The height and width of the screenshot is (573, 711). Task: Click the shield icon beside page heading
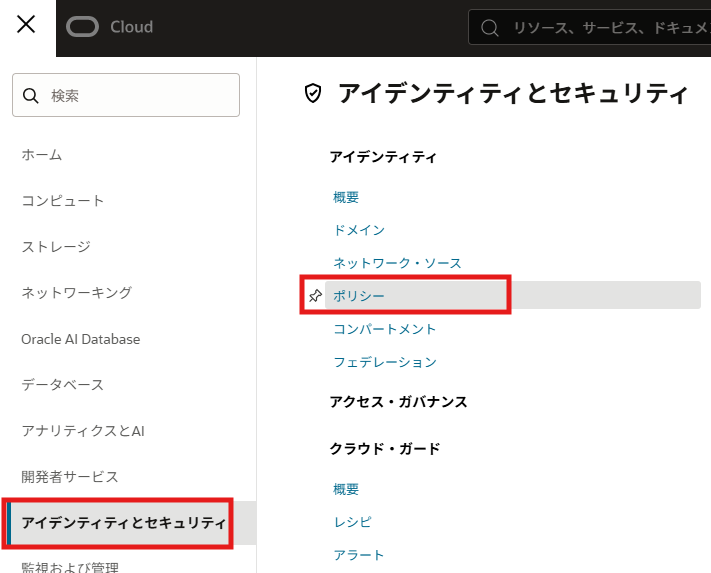[313, 94]
